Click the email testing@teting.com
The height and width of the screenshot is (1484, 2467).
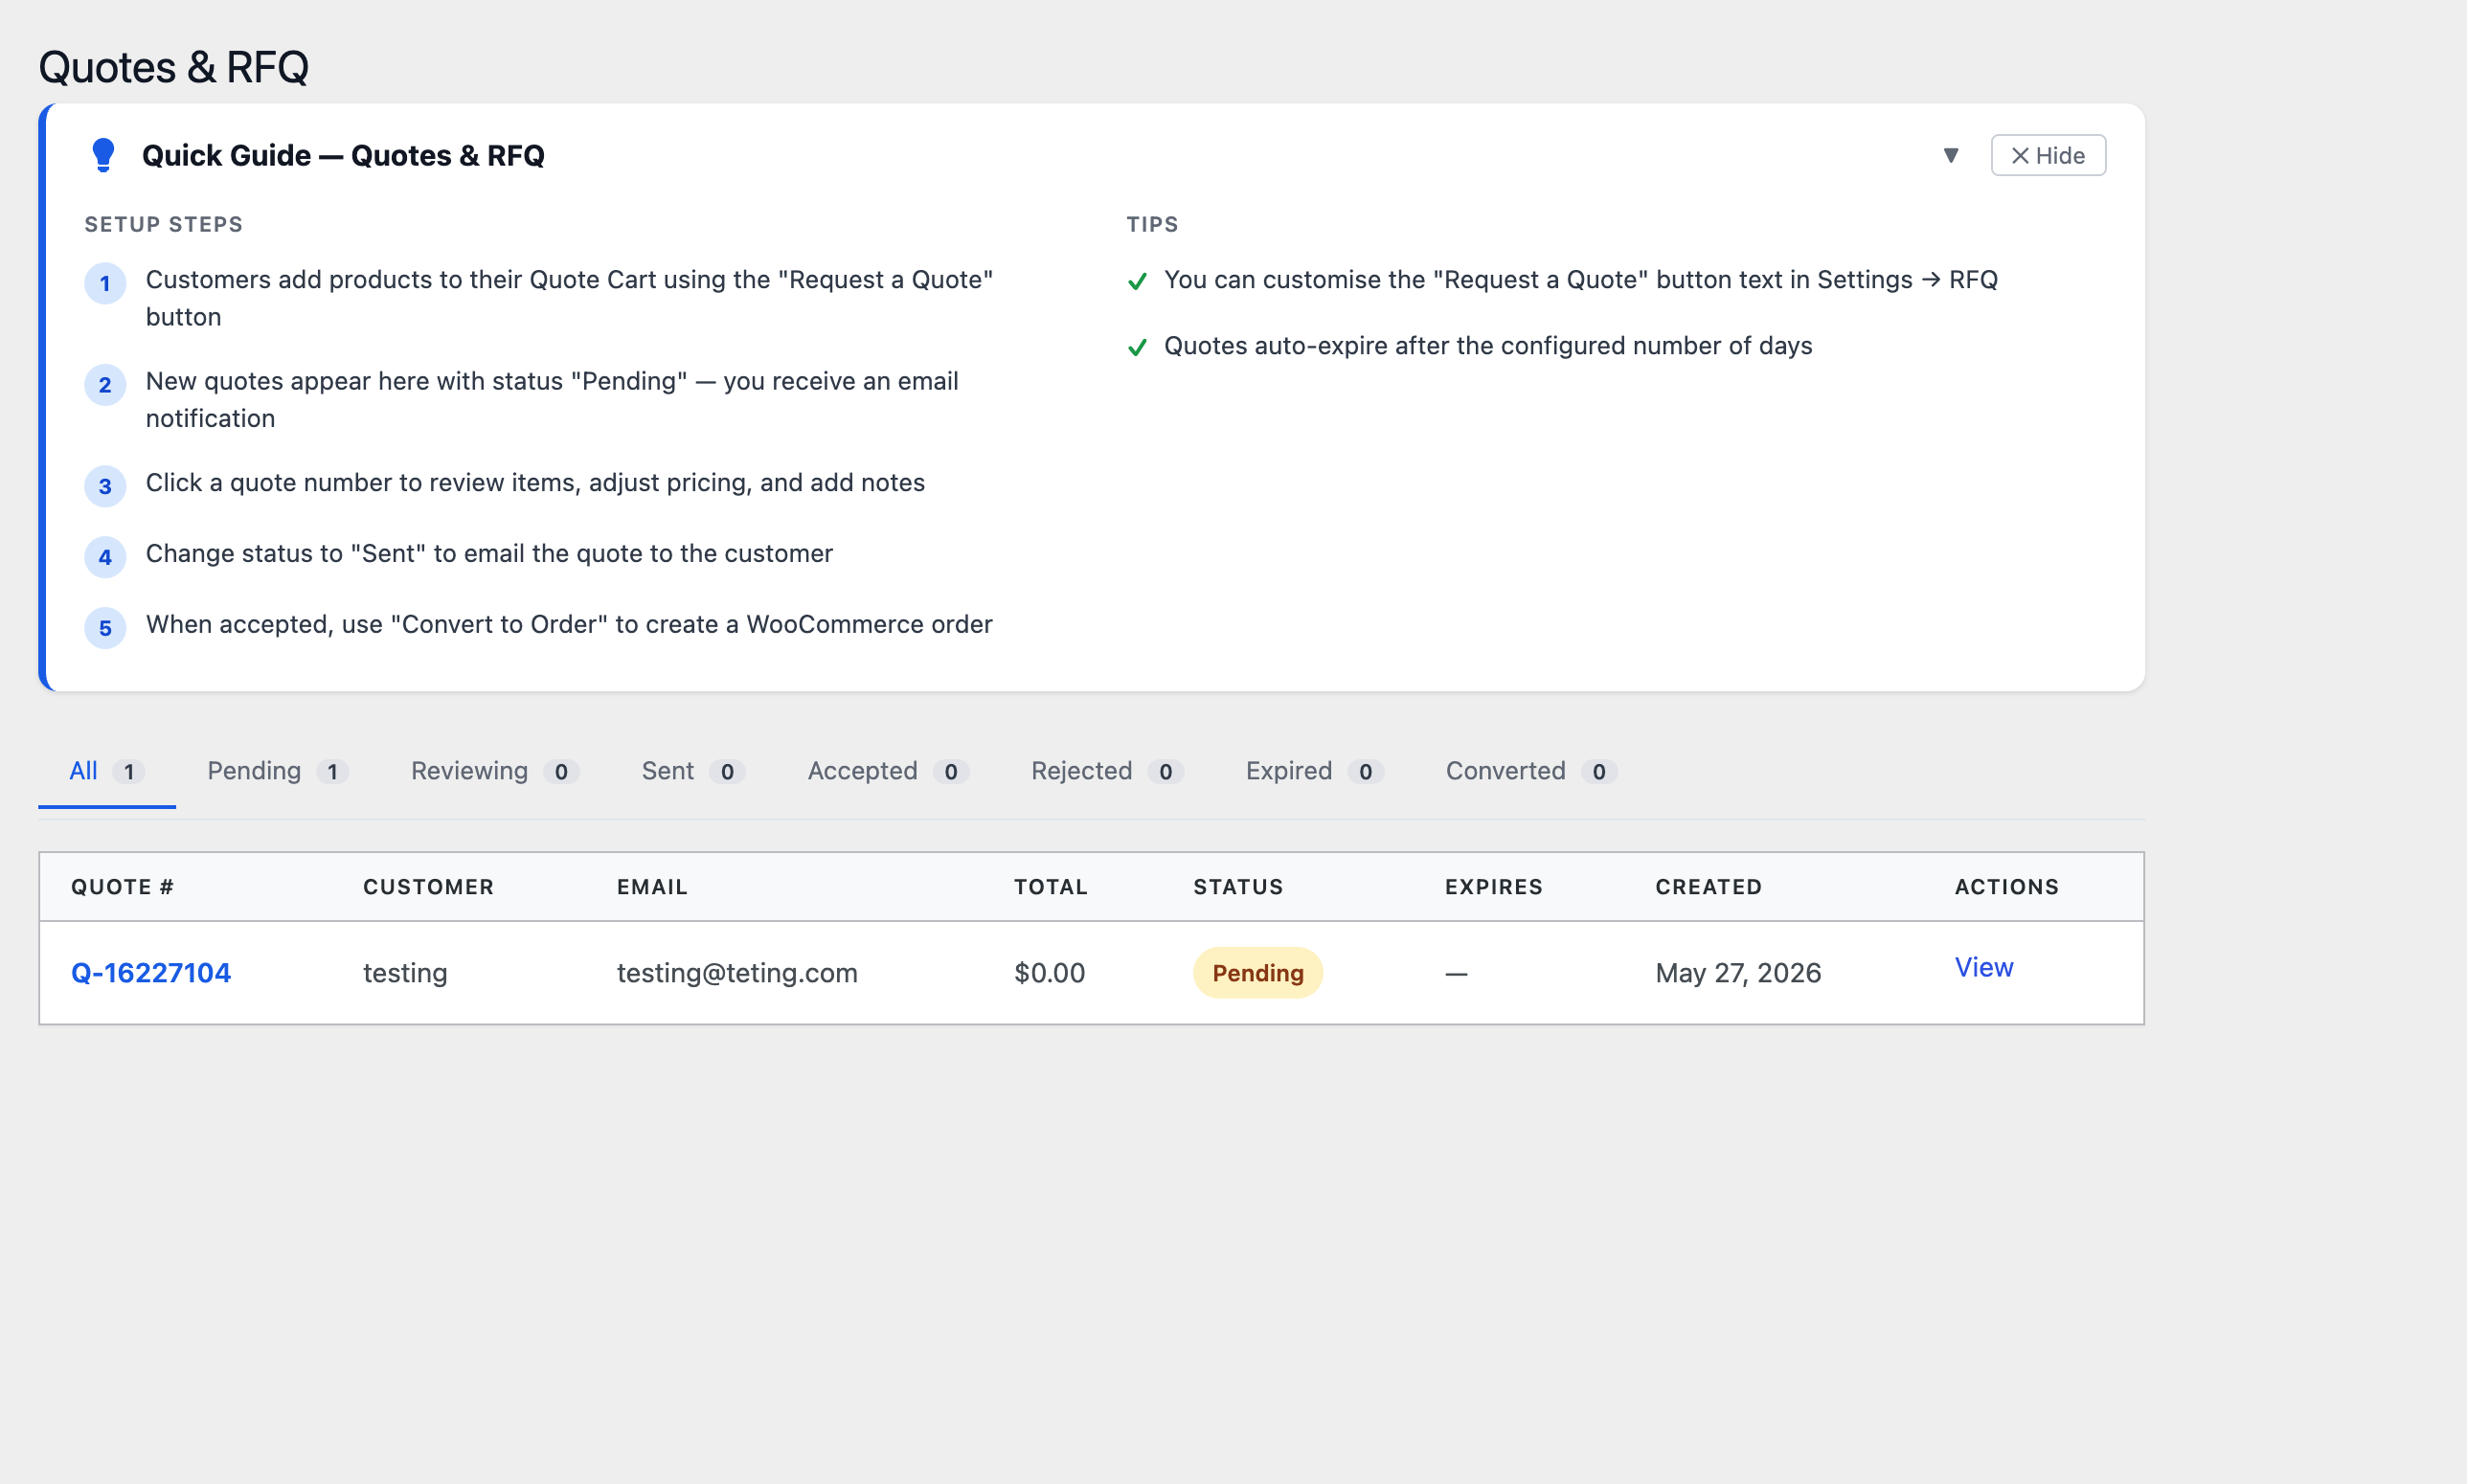click(737, 972)
